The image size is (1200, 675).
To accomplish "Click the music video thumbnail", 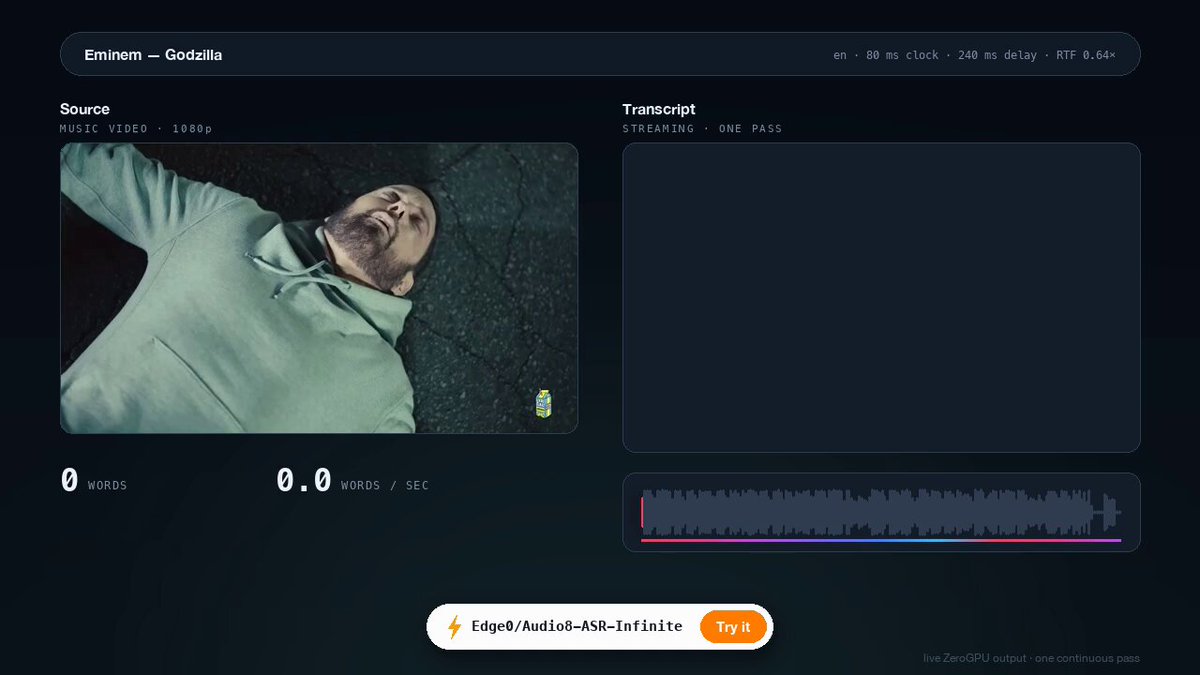I will click(319, 288).
